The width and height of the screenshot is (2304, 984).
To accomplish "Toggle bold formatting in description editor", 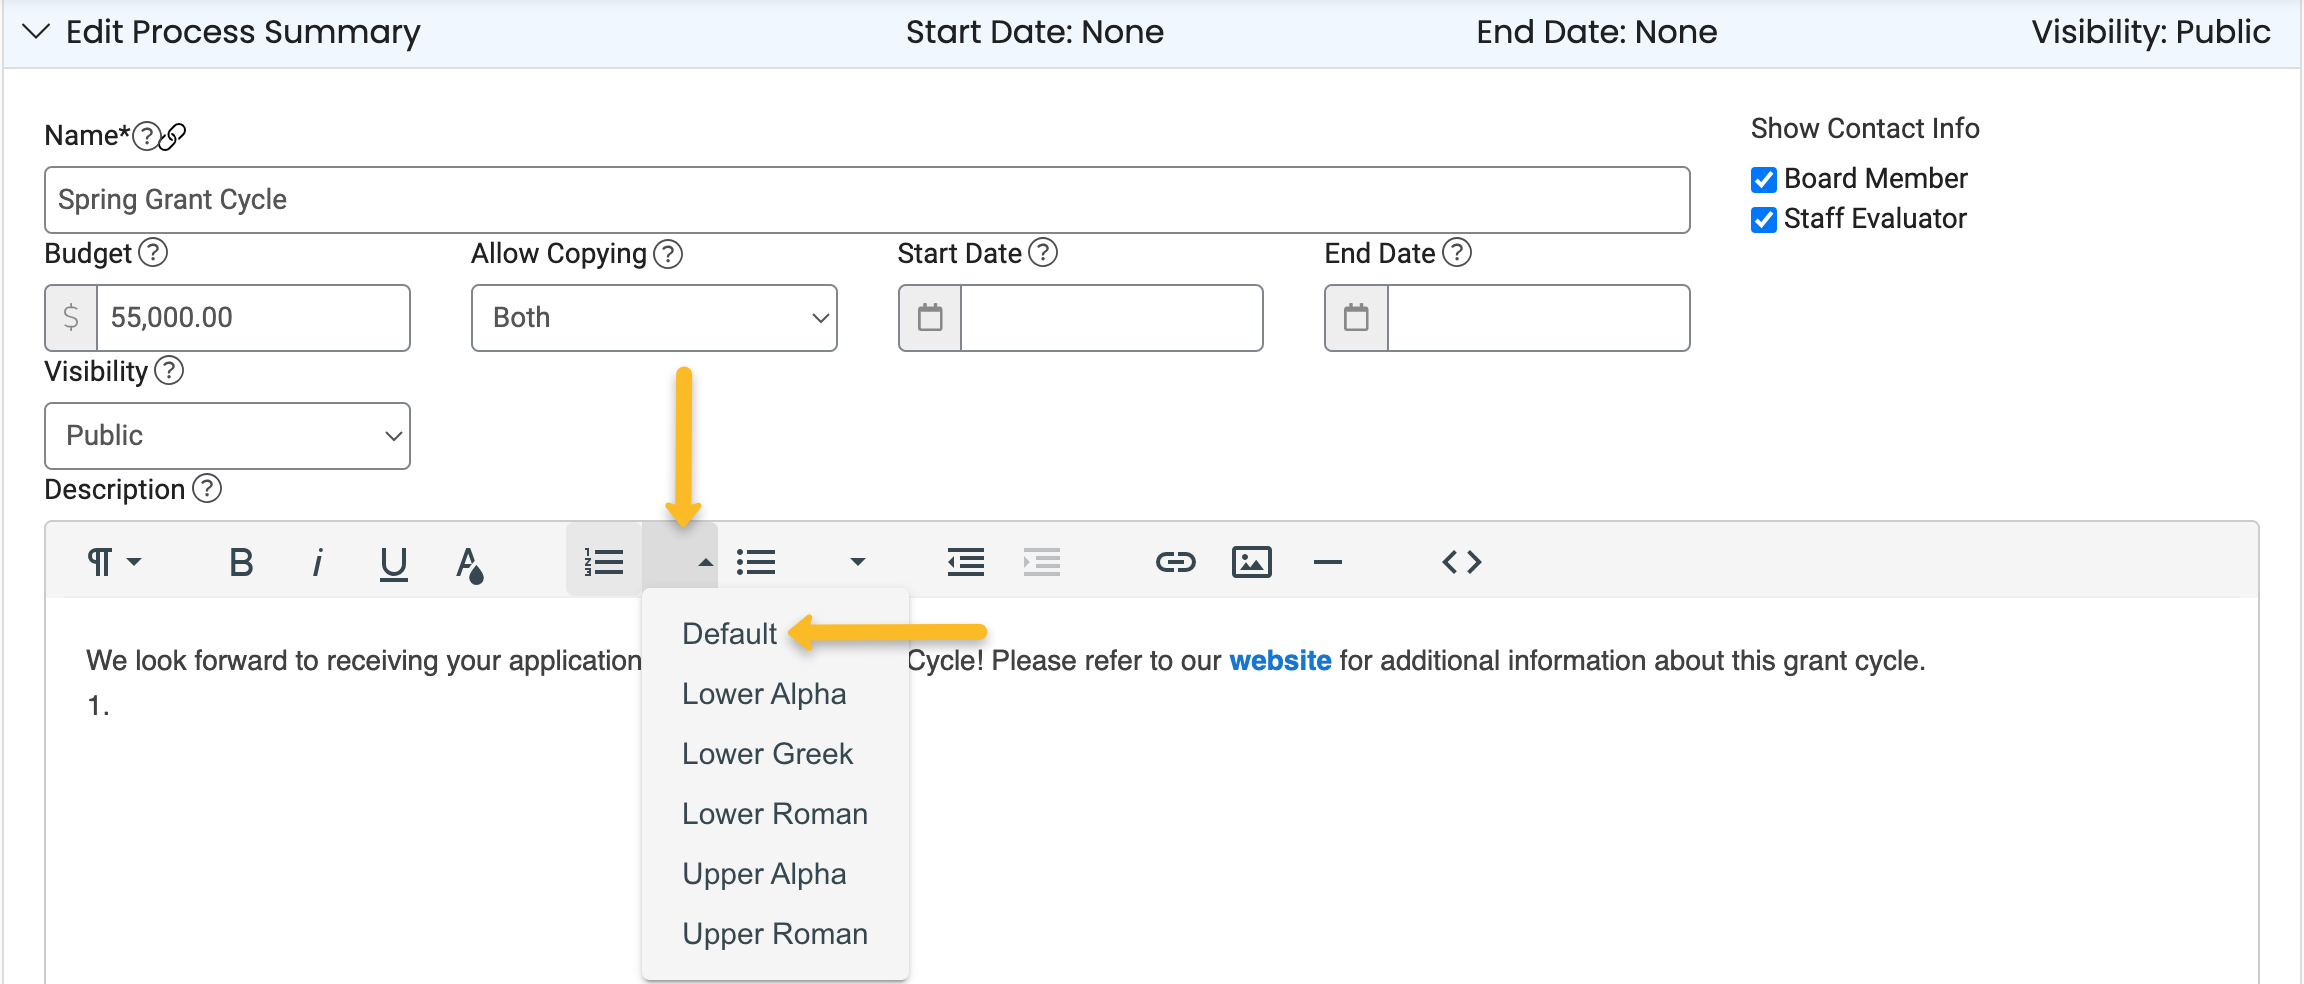I will click(x=241, y=562).
